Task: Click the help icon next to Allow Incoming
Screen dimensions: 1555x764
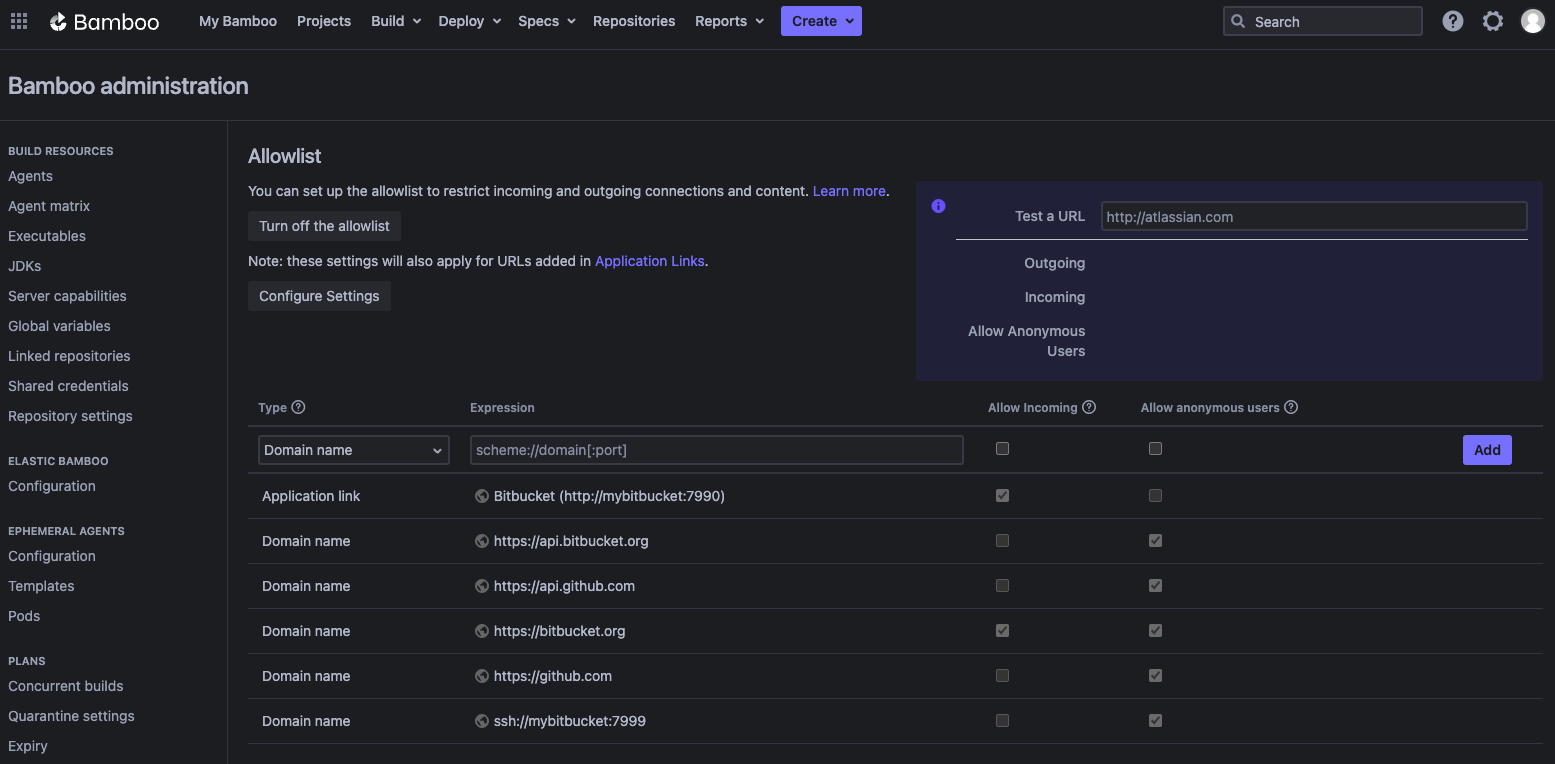Action: [x=1089, y=407]
